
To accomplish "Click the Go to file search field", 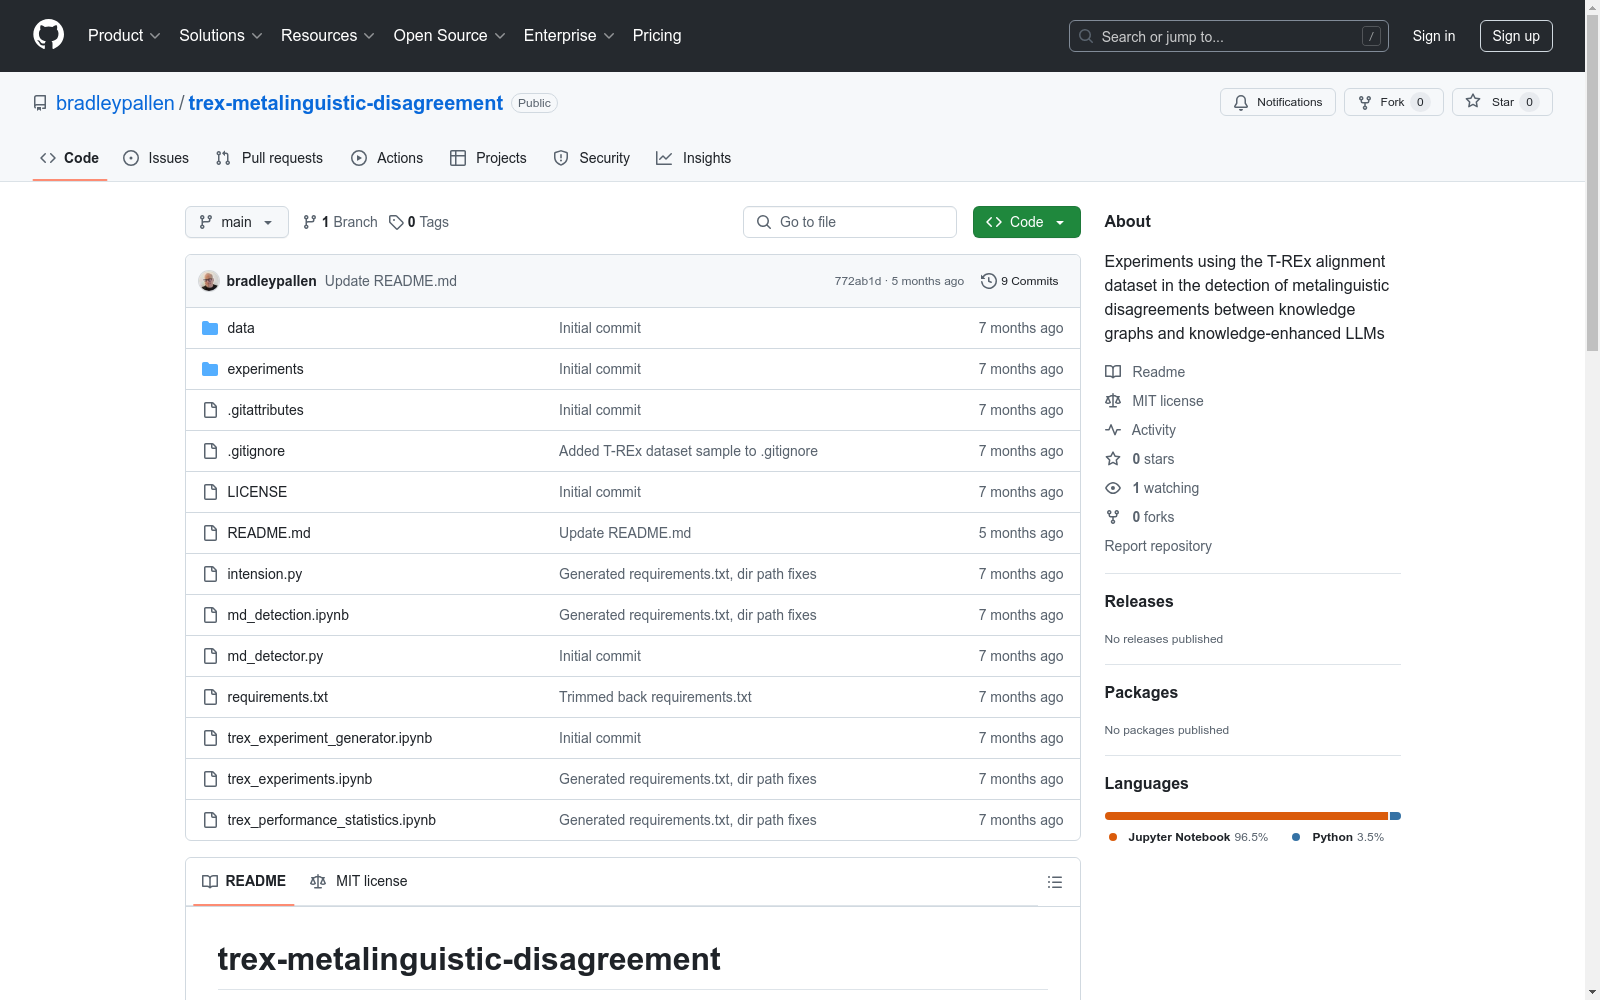I will click(850, 222).
